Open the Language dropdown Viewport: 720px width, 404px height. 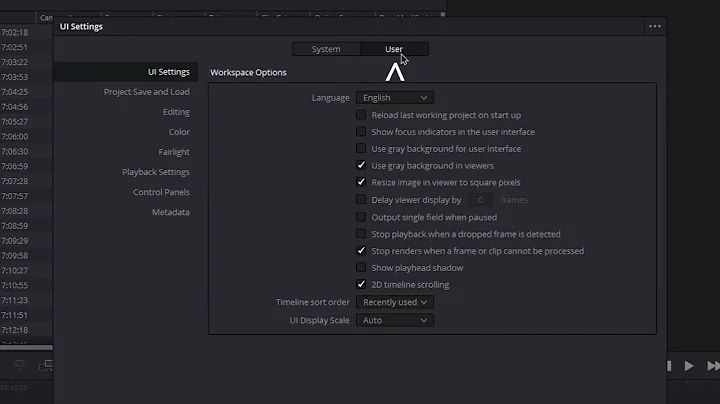pyautogui.click(x=394, y=98)
